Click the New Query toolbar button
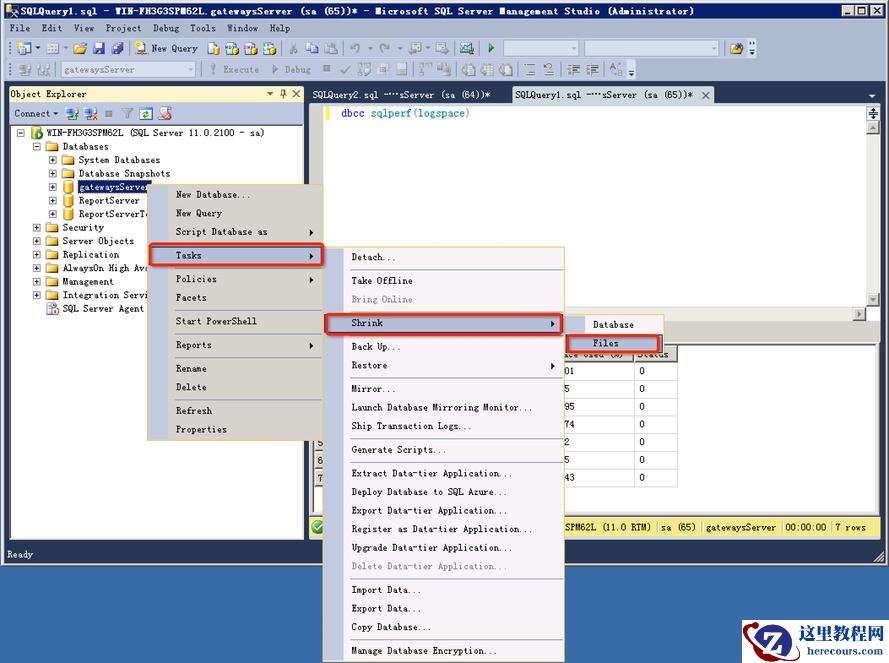 point(166,48)
